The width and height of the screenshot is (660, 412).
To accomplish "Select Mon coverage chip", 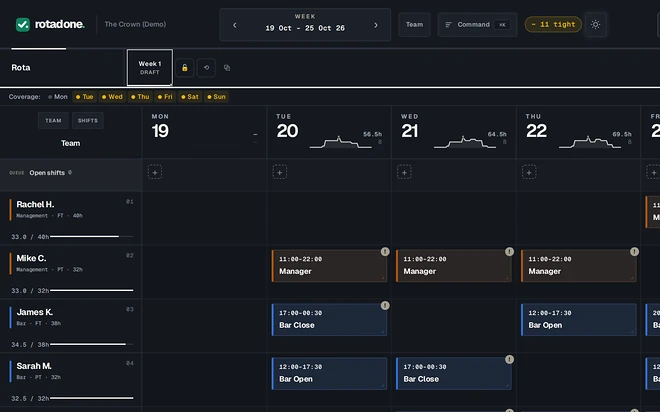I will 58,97.
